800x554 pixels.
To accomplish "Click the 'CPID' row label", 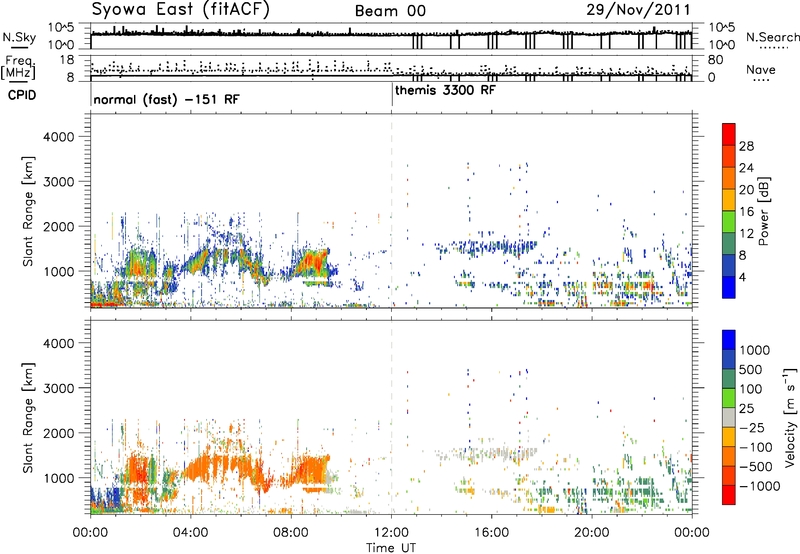I will tap(22, 95).
